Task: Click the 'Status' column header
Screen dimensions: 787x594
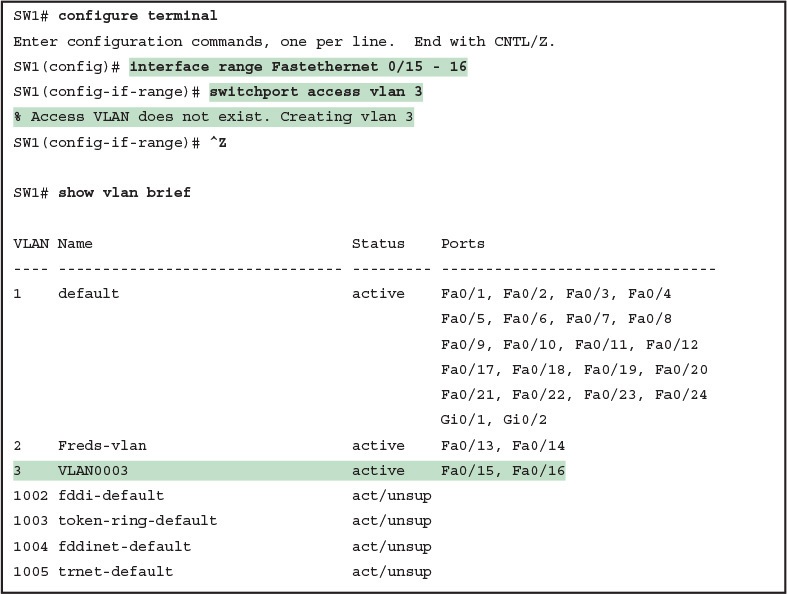Action: tap(378, 243)
